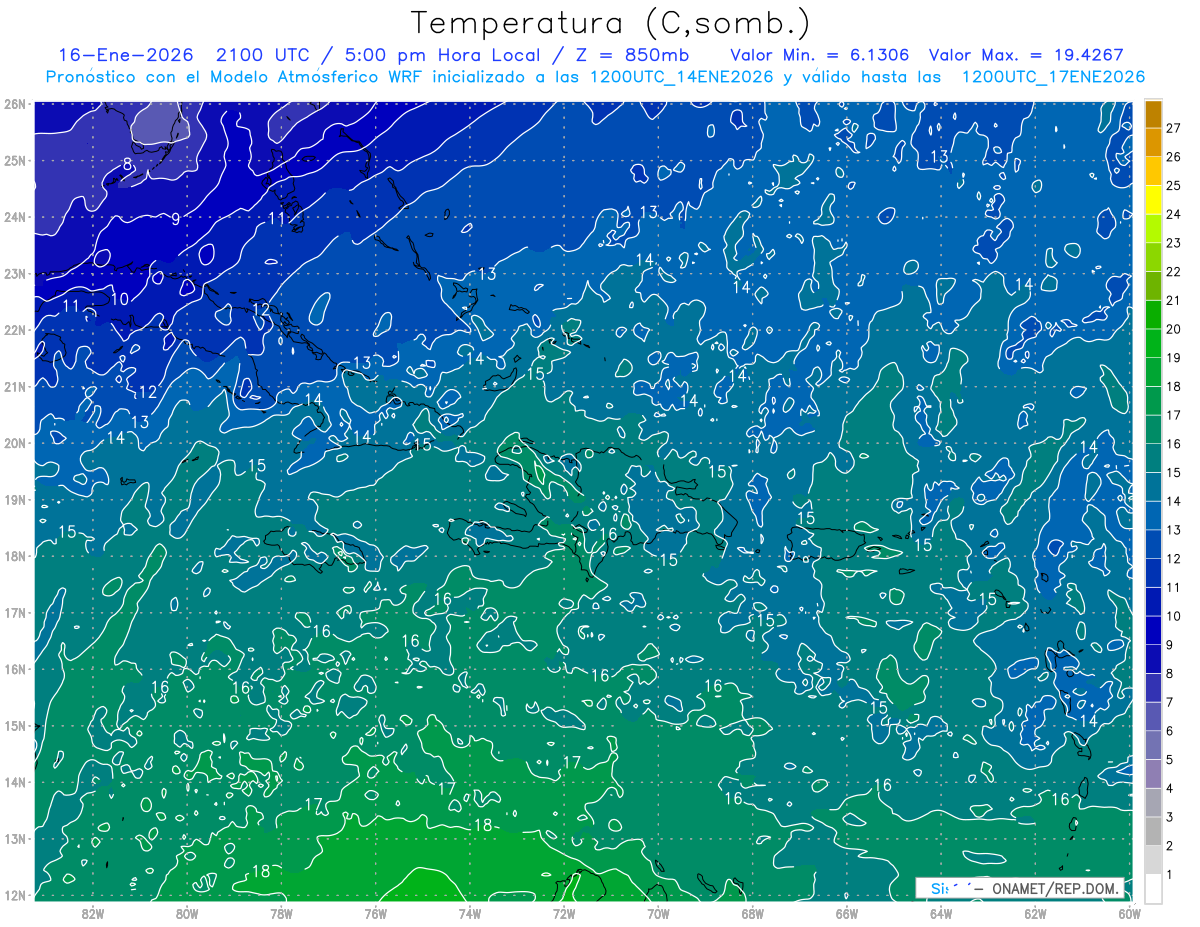
Task: Click green legend swatch between 19 and 20
Action: pyautogui.click(x=1153, y=344)
